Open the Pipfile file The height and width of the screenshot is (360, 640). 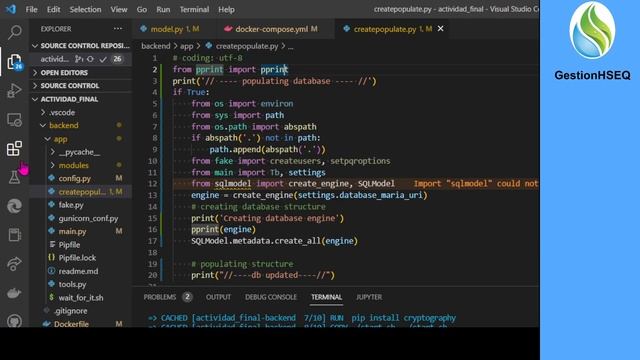69,244
